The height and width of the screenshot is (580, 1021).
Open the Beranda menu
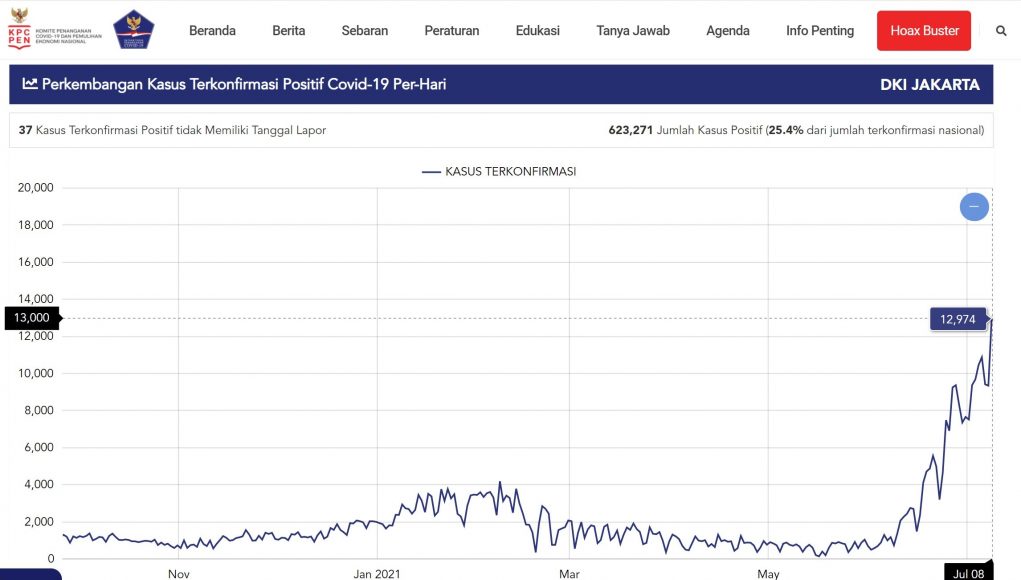(x=212, y=31)
